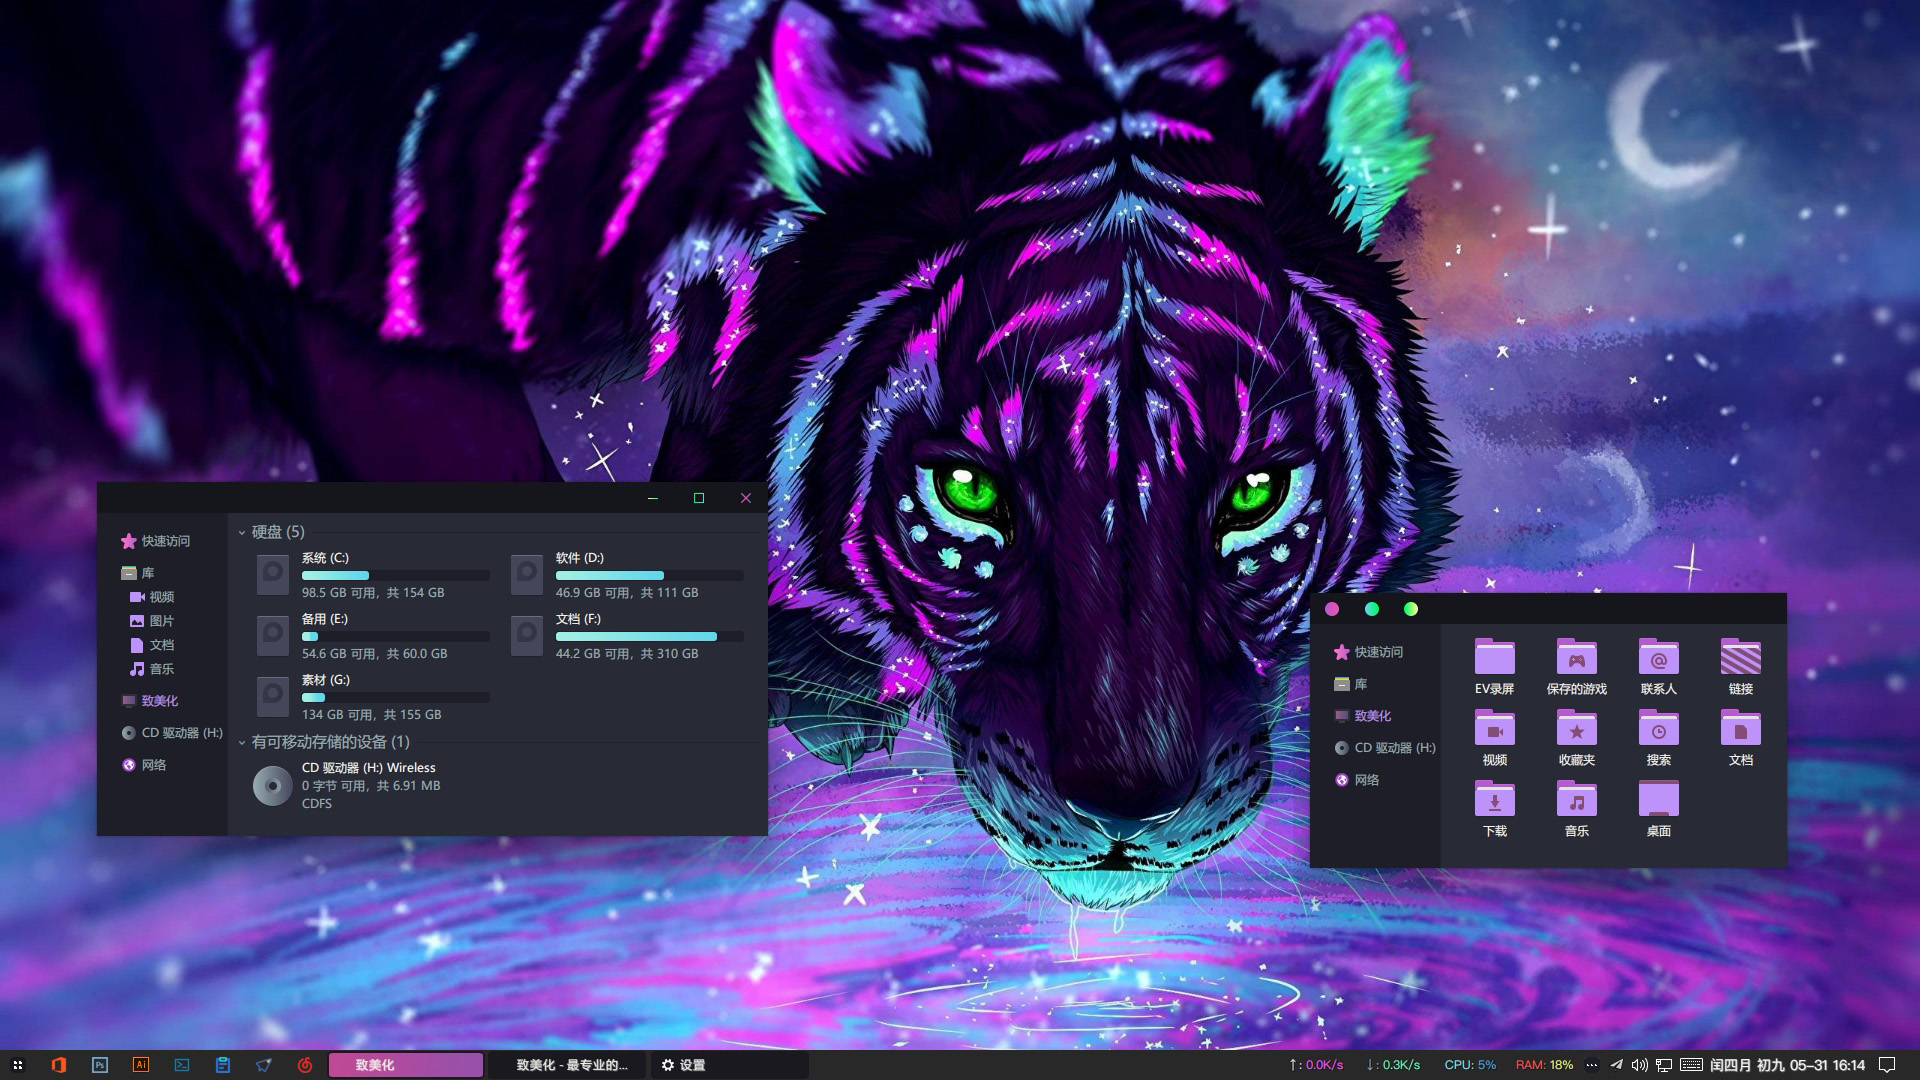Open the keyboard input icon in tray

[1691, 1065]
